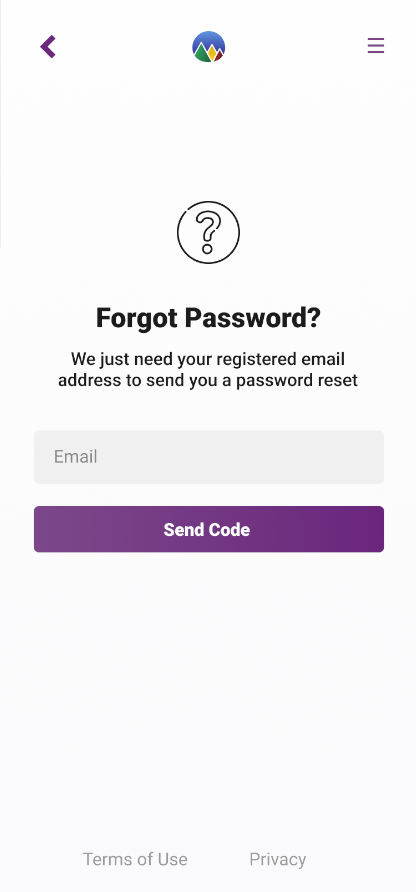Click the Send Code button
This screenshot has height=892, width=416.
pos(209,529)
